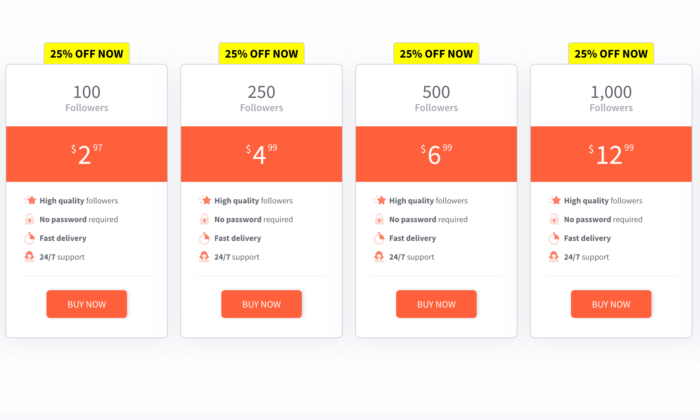The image size is (700, 420).
Task: Click the 1,000 Followers heading
Action: (x=611, y=98)
